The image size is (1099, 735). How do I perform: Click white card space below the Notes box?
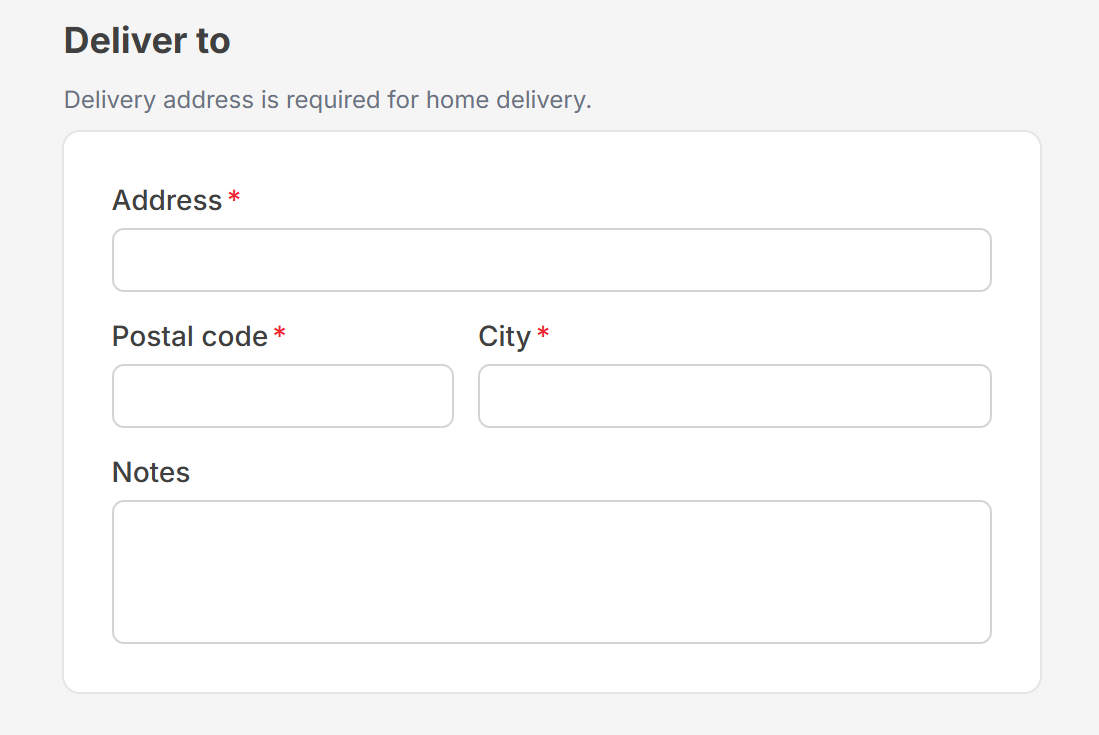point(551,667)
